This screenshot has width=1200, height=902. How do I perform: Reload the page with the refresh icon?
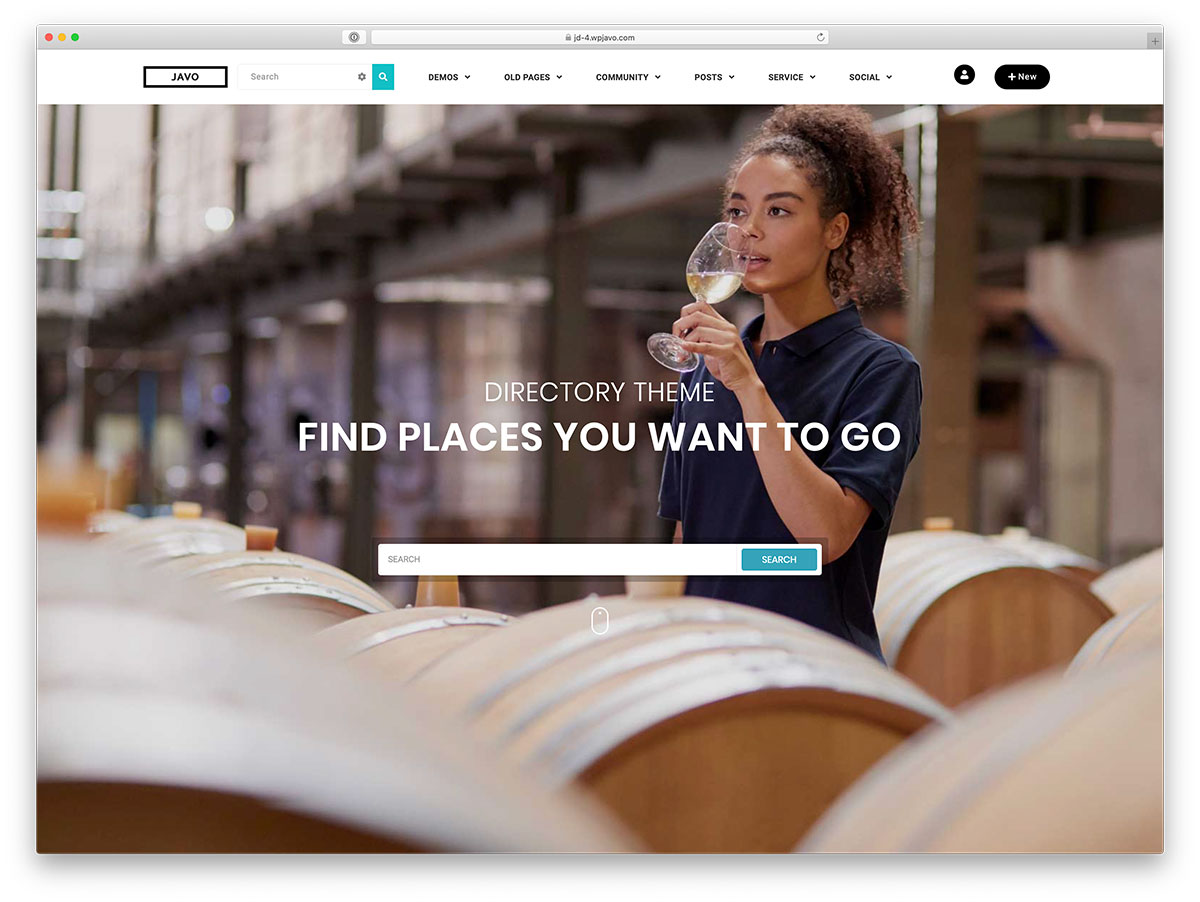coord(820,37)
